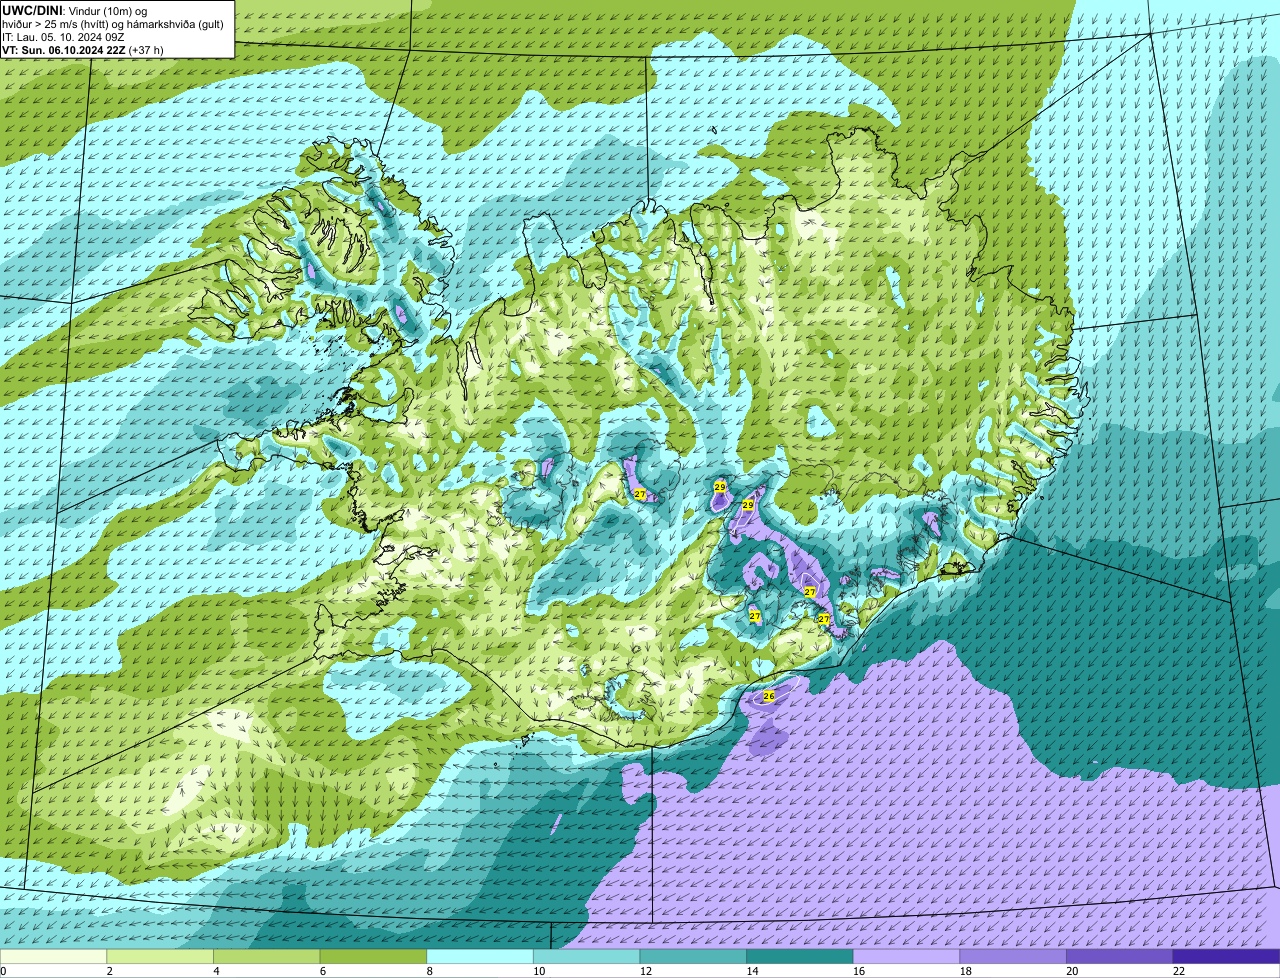1280x978 pixels.
Task: Click the light lavender 16–18 legend swatch
Action: click(906, 957)
